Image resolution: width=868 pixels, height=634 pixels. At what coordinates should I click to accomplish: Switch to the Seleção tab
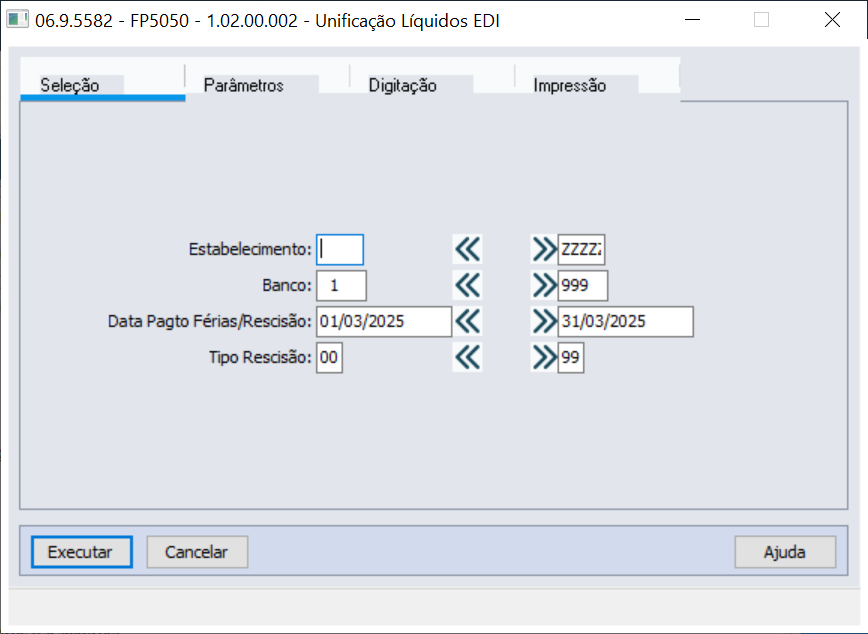(102, 81)
